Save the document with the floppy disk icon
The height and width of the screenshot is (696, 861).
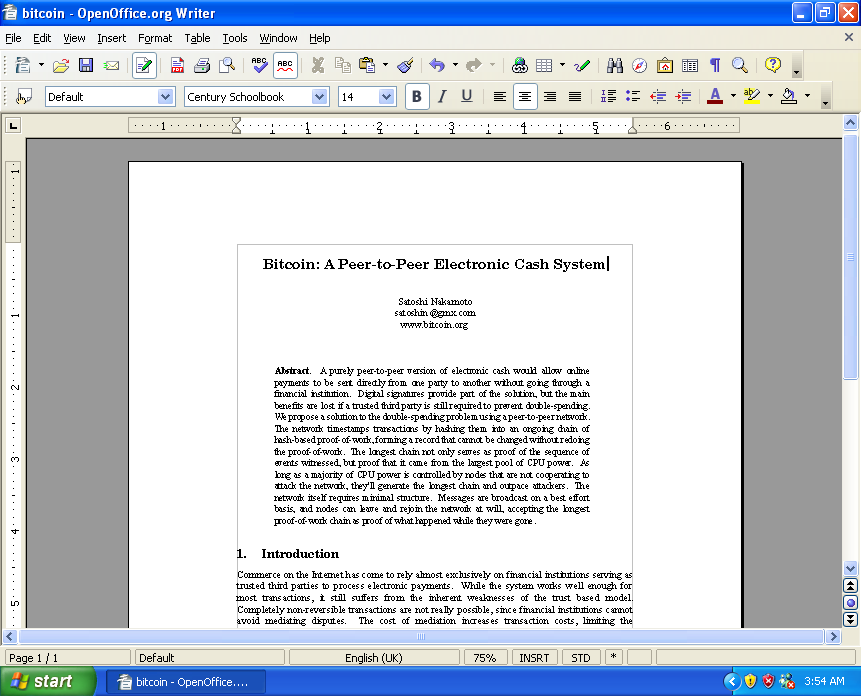click(x=86, y=65)
